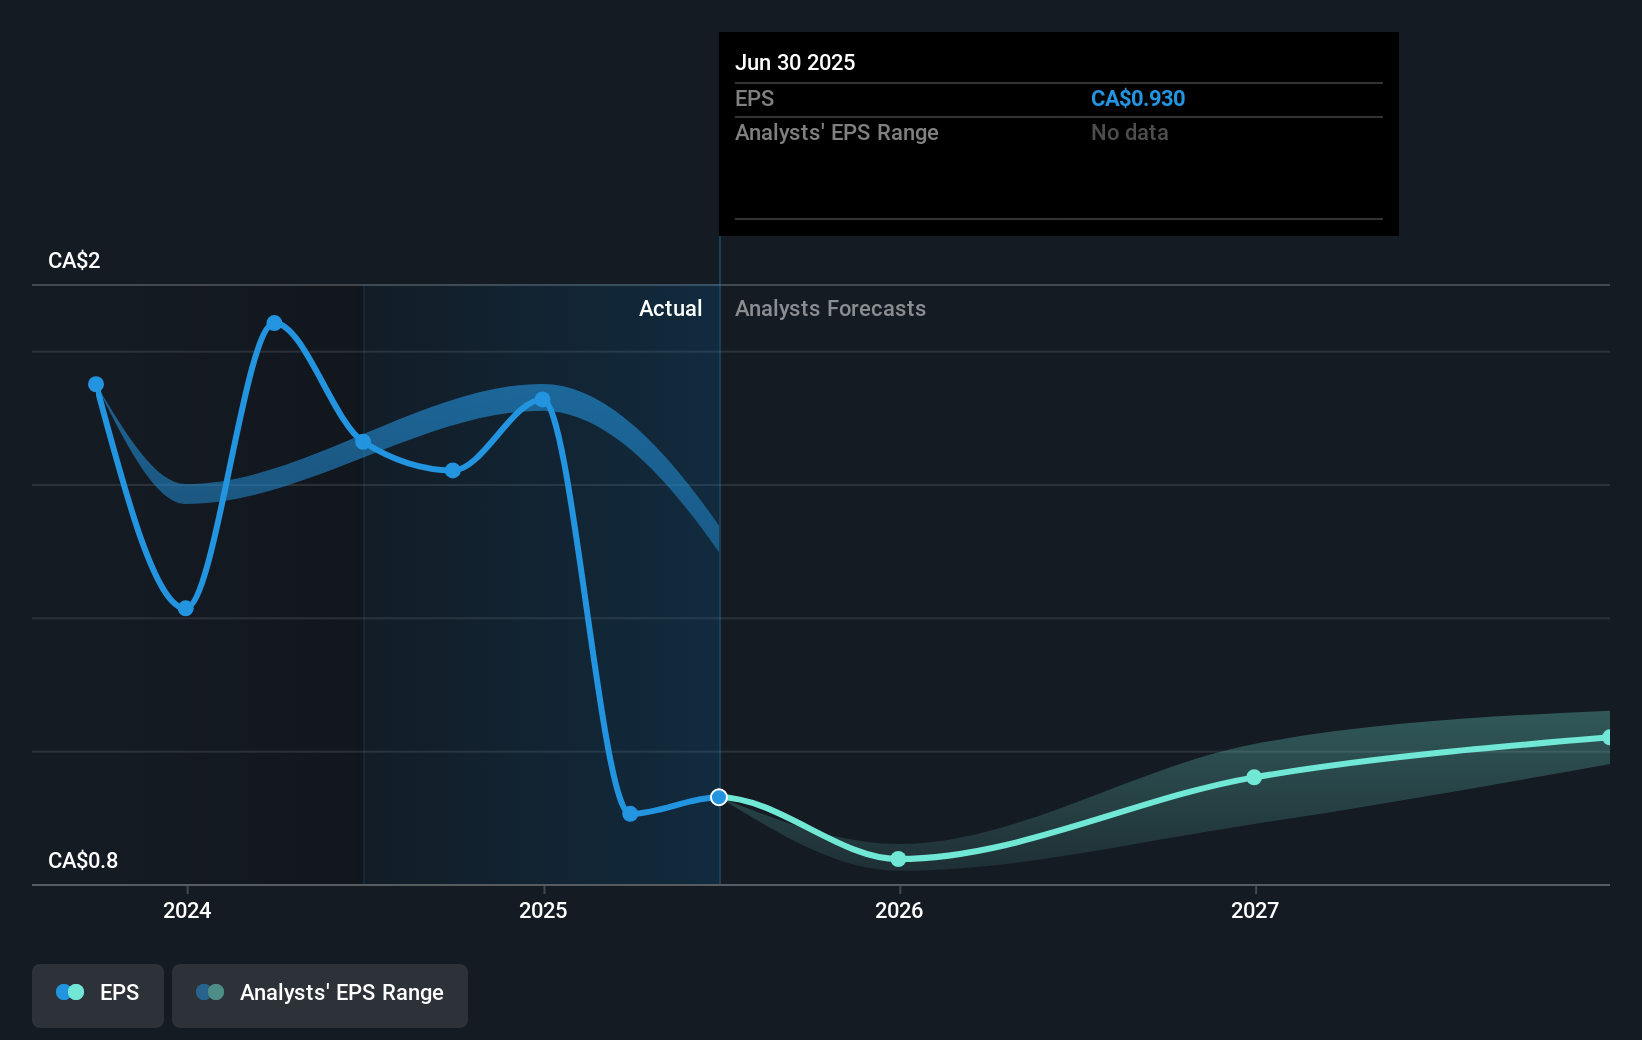Image resolution: width=1642 pixels, height=1040 pixels.
Task: Select the EPS data point above the 2025 tick
Action: (542, 400)
